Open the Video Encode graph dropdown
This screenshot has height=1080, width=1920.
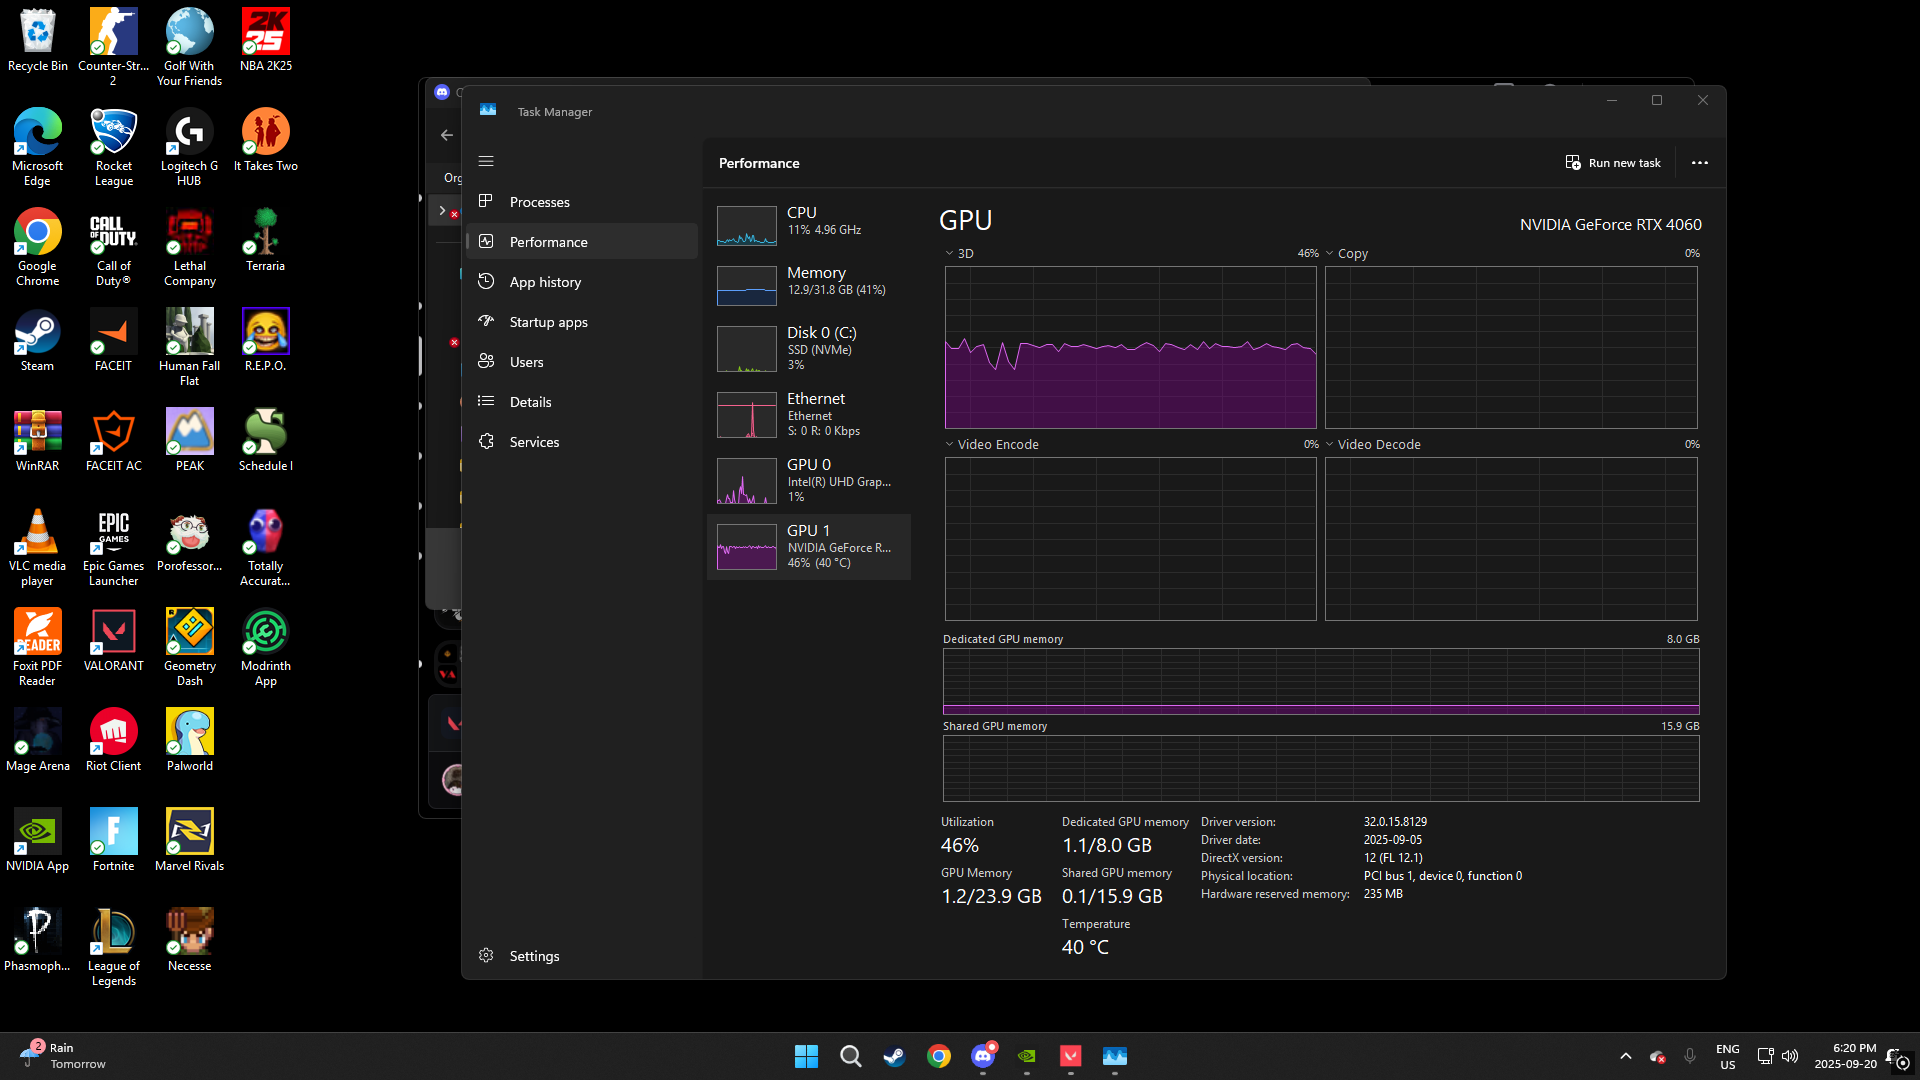click(950, 444)
